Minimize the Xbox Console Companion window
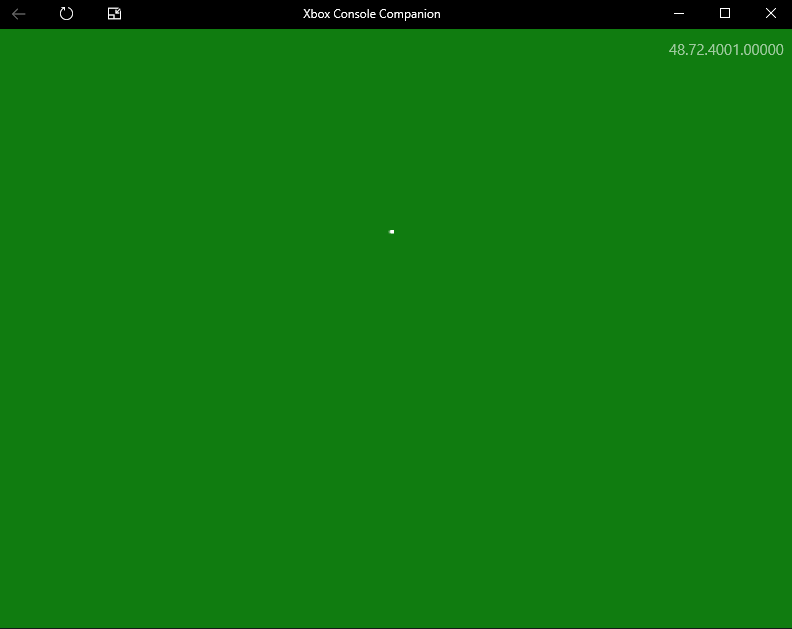Viewport: 792px width, 629px height. 679,14
